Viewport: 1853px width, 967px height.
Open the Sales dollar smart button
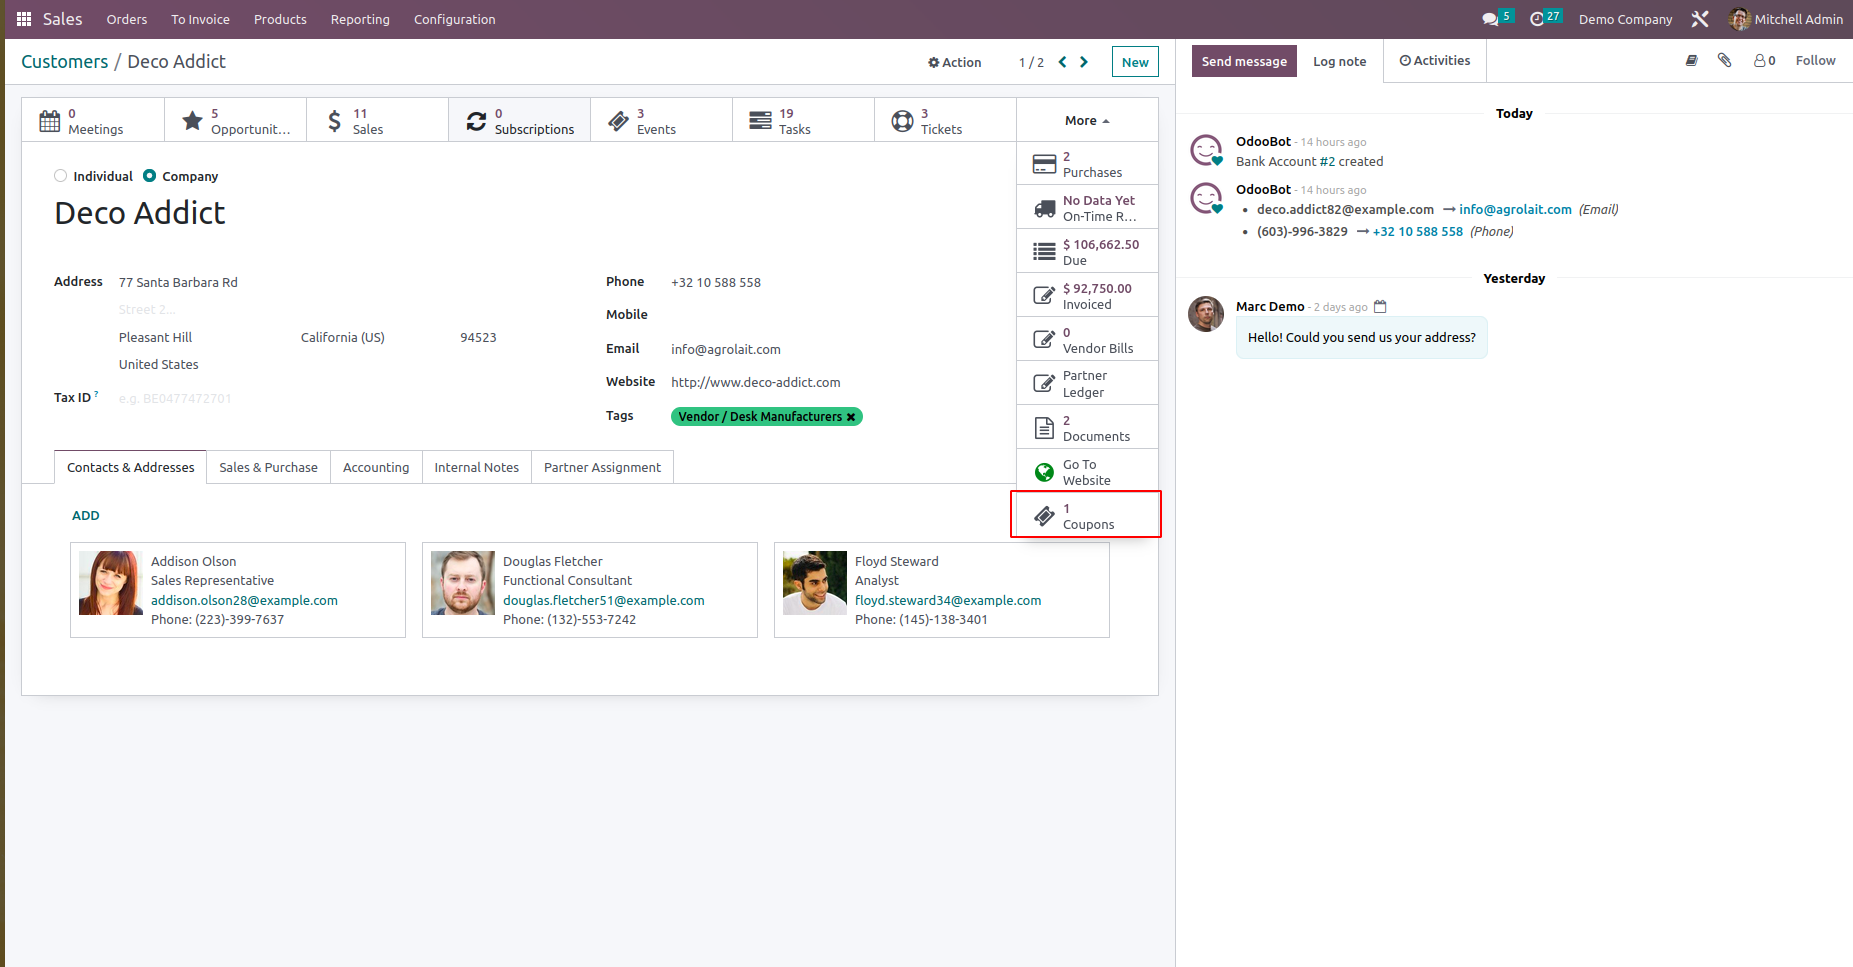point(378,120)
